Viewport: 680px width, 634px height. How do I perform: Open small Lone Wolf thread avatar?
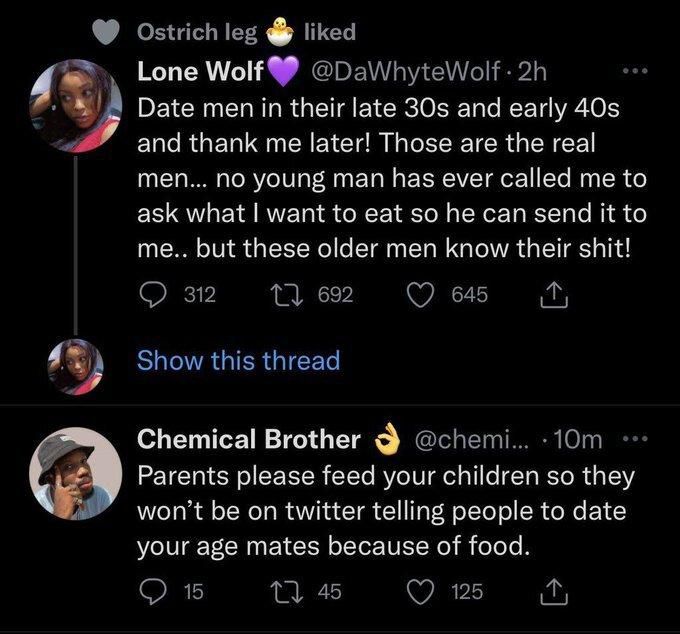pyautogui.click(x=76, y=365)
